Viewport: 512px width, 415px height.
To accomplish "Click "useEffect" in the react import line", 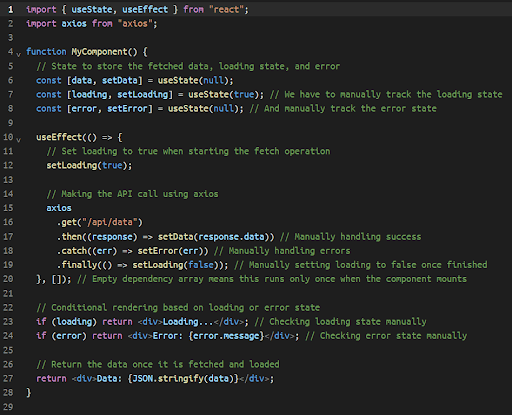I will pos(145,9).
